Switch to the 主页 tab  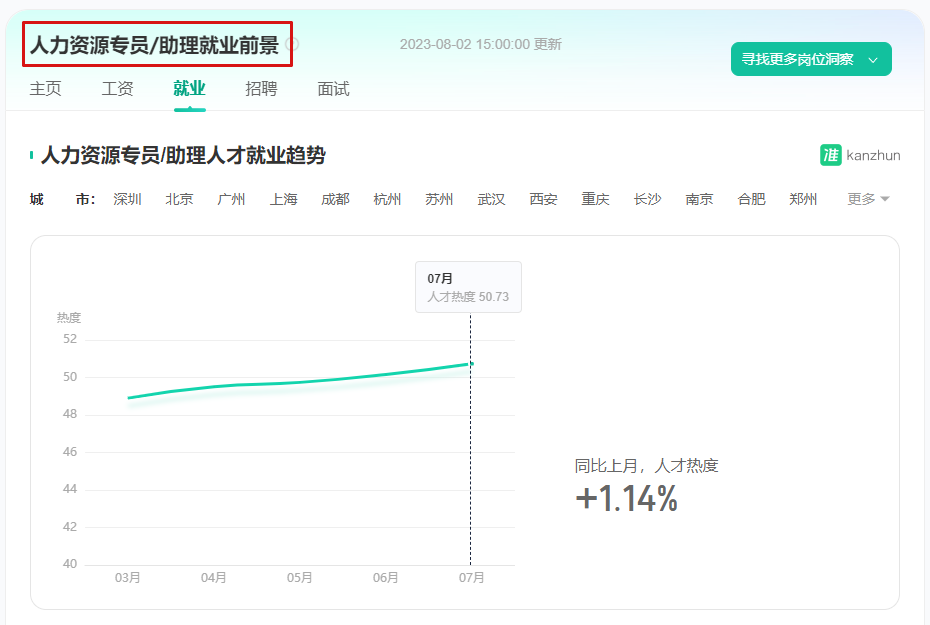click(45, 89)
